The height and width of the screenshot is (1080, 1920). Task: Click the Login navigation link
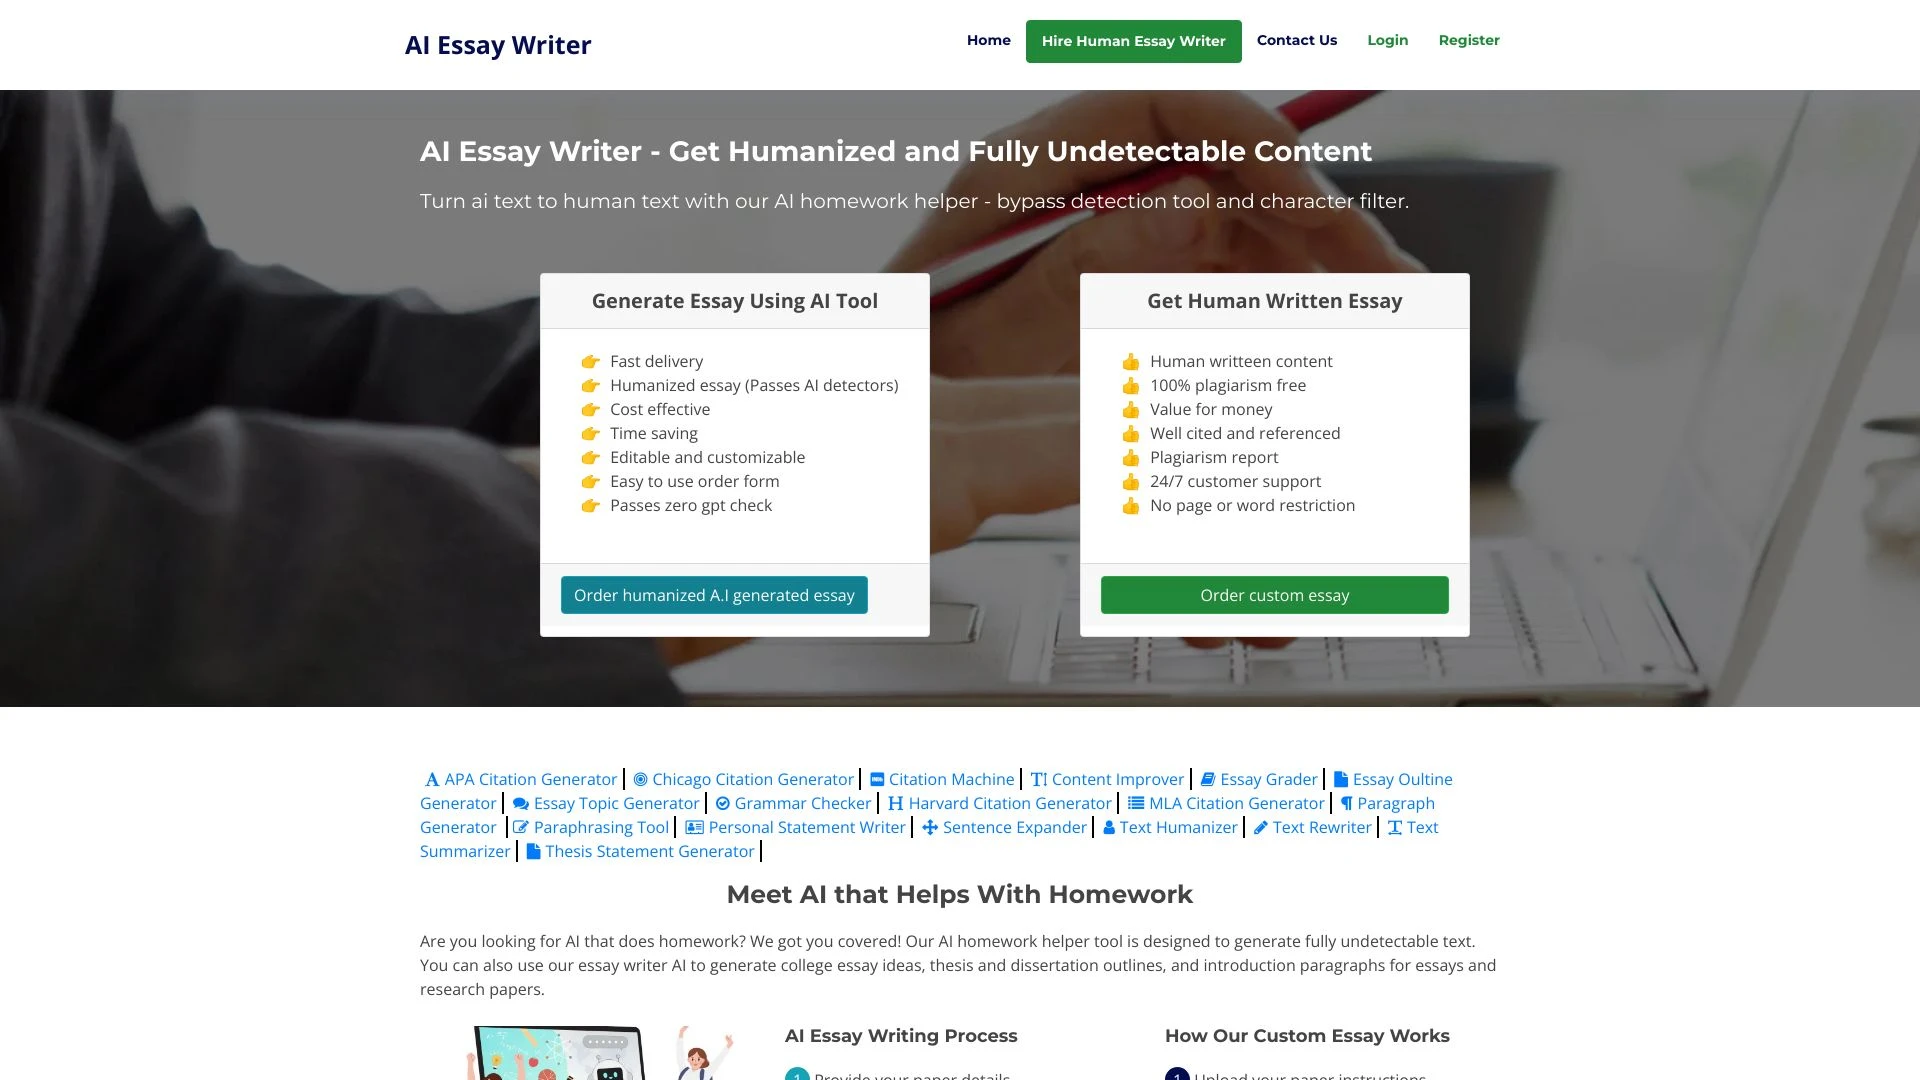click(x=1387, y=40)
